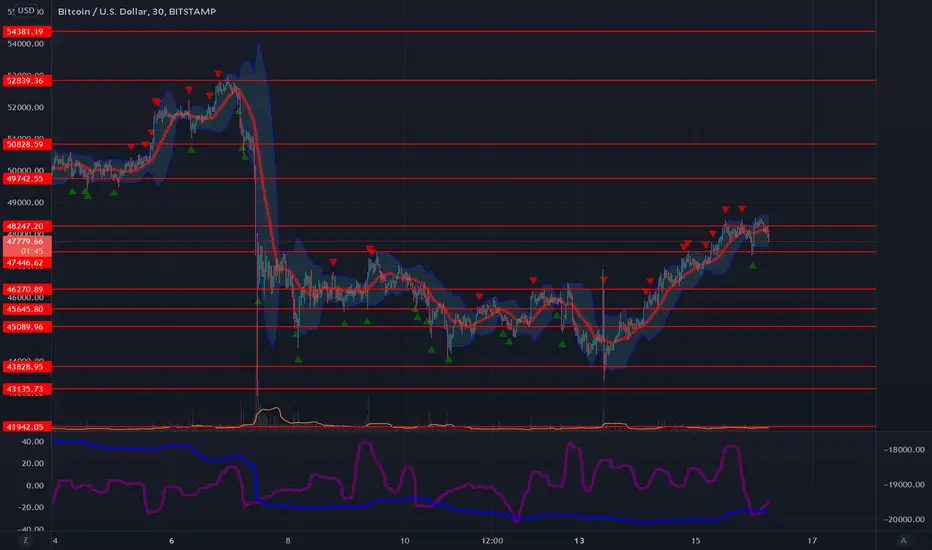Select the 54381.19 price line label
The height and width of the screenshot is (550, 932).
27,32
